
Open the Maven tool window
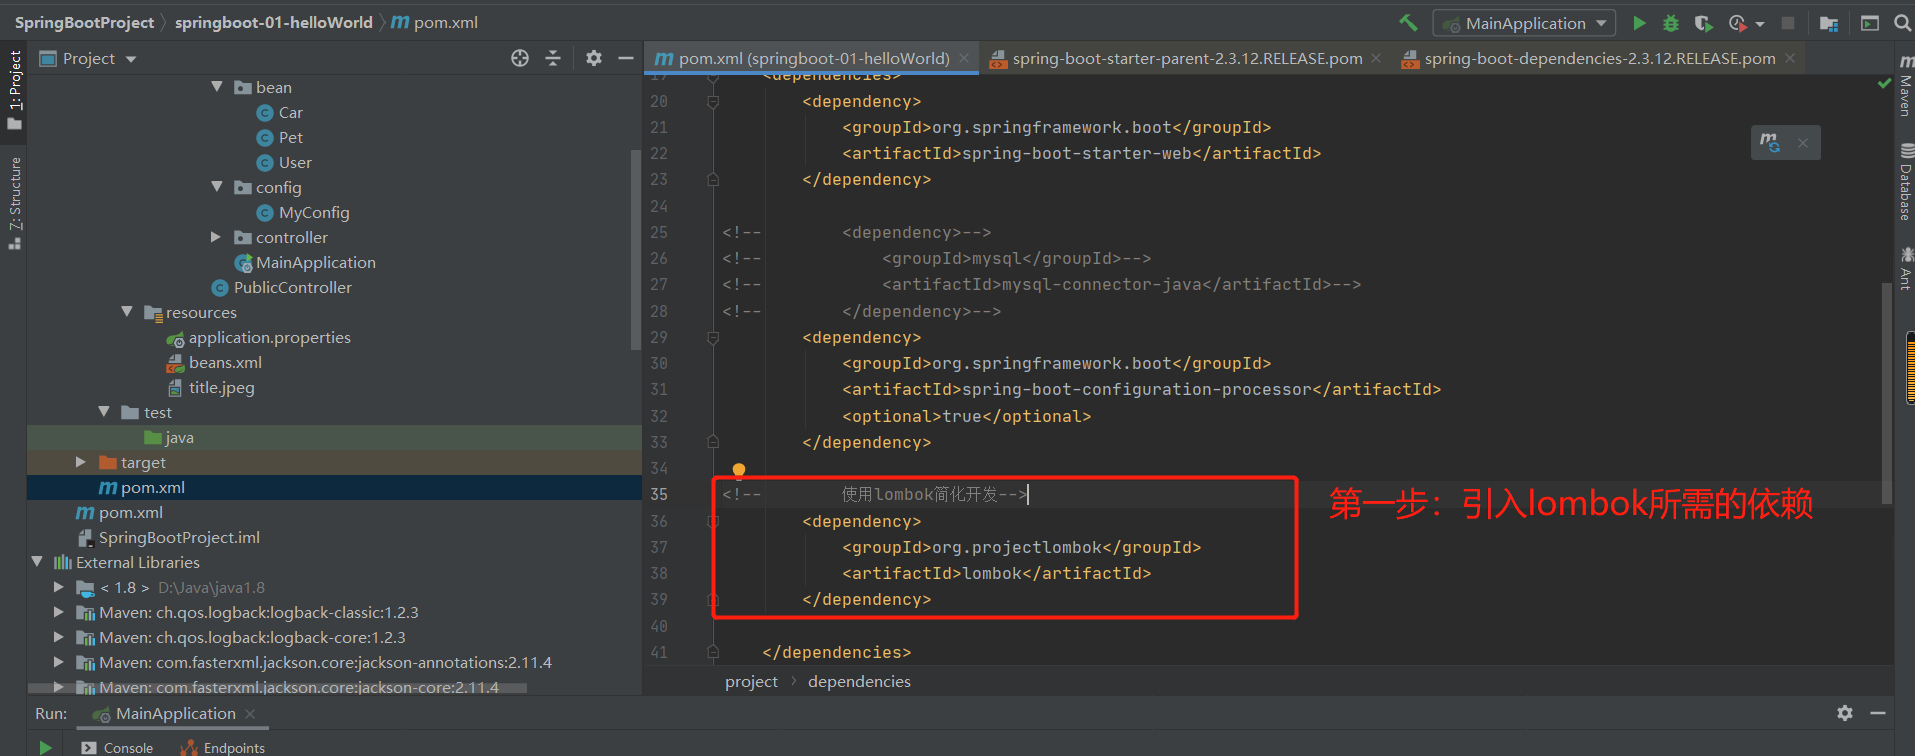pyautogui.click(x=1905, y=86)
